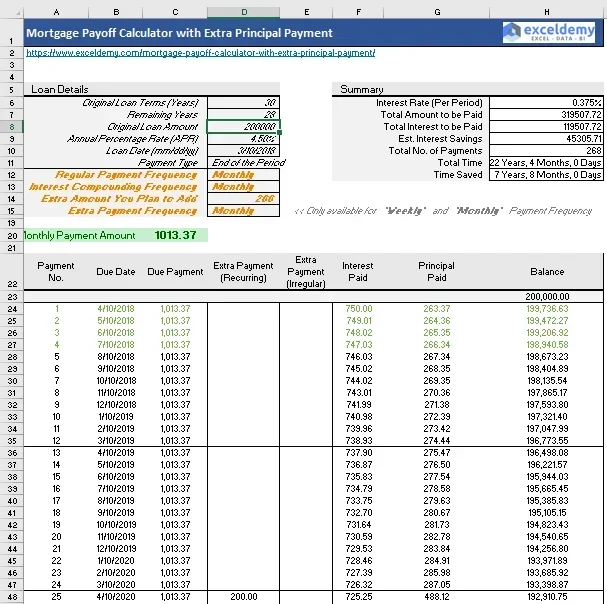This screenshot has width=607, height=604.
Task: Select recurring extra payment 200.00 cell
Action: point(243,597)
